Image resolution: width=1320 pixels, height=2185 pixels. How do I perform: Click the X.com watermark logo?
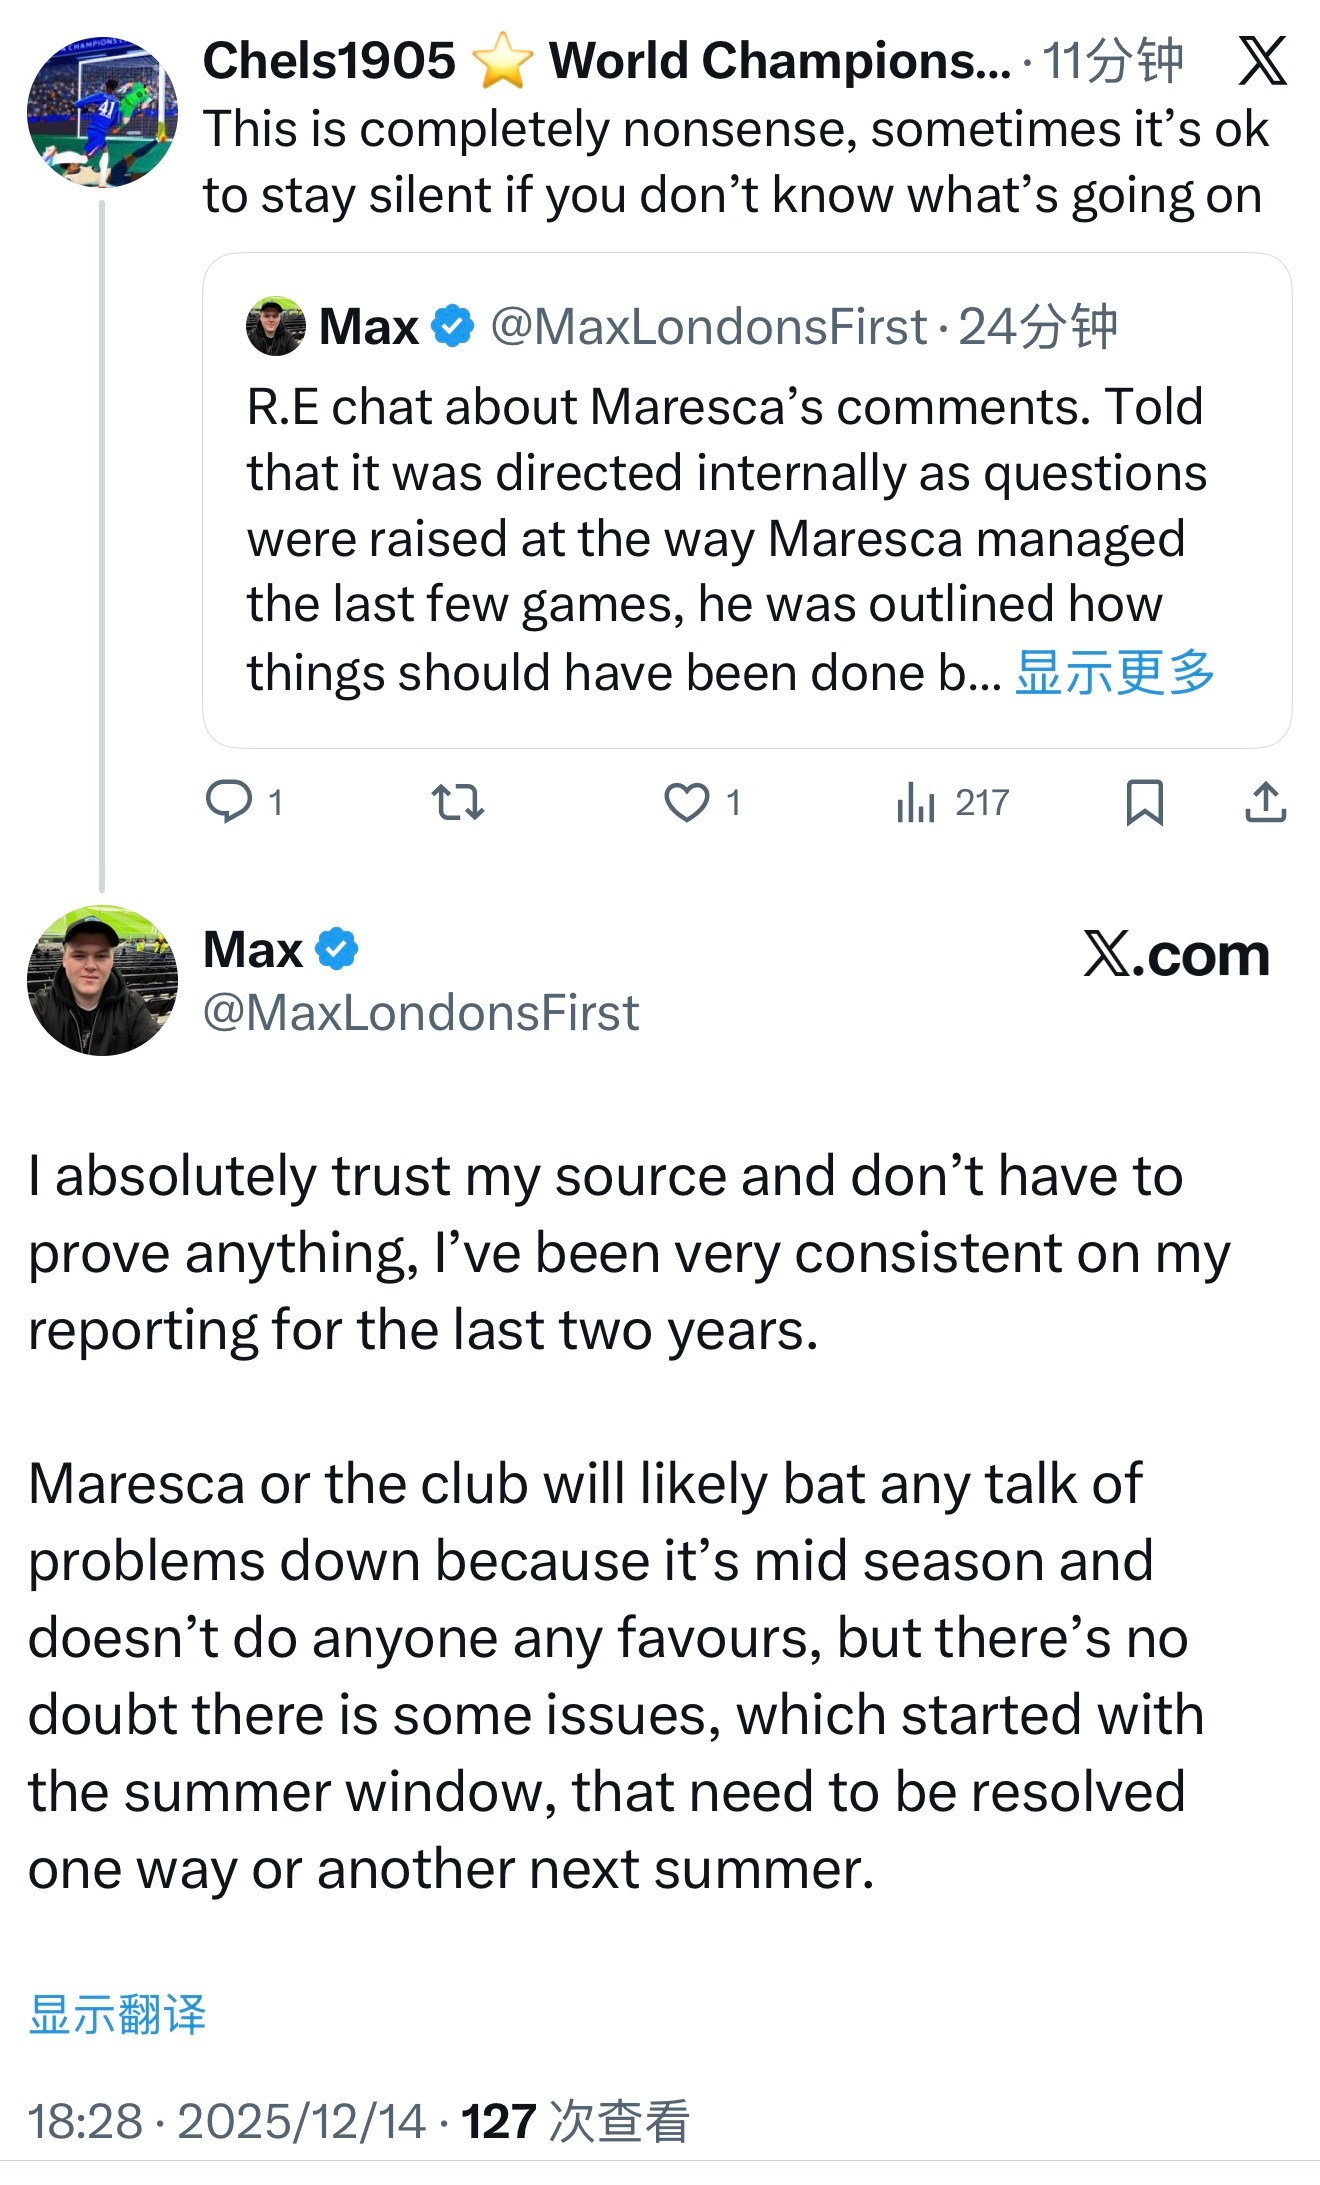(x=1176, y=955)
